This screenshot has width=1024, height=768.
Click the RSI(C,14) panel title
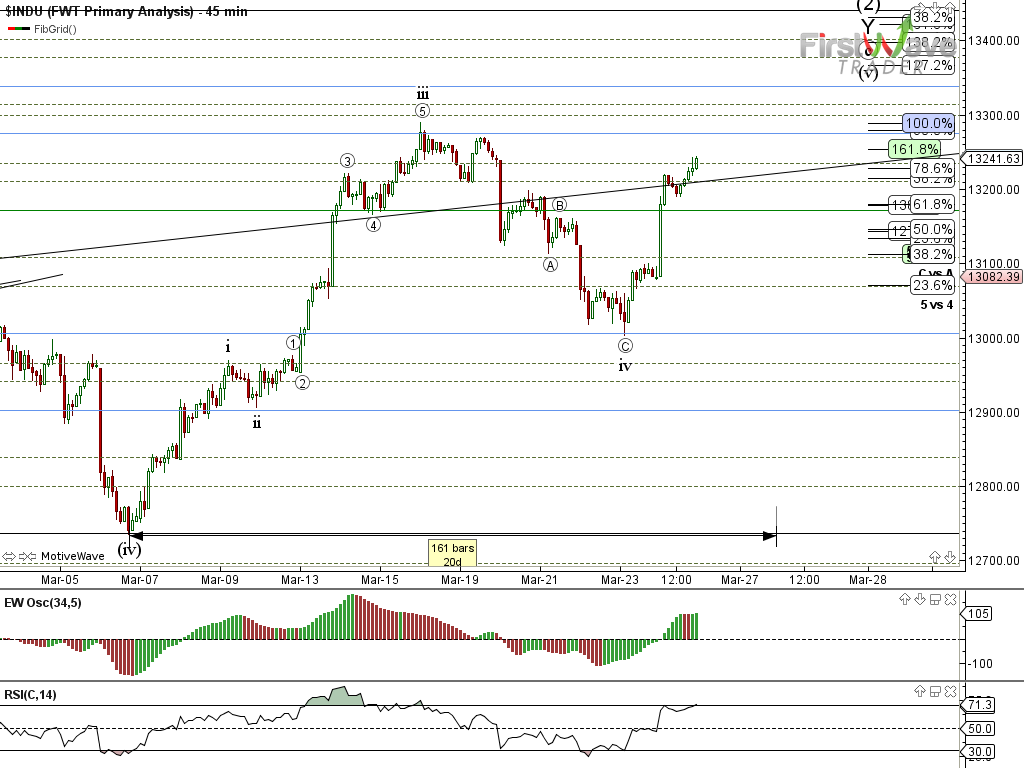[x=31, y=694]
